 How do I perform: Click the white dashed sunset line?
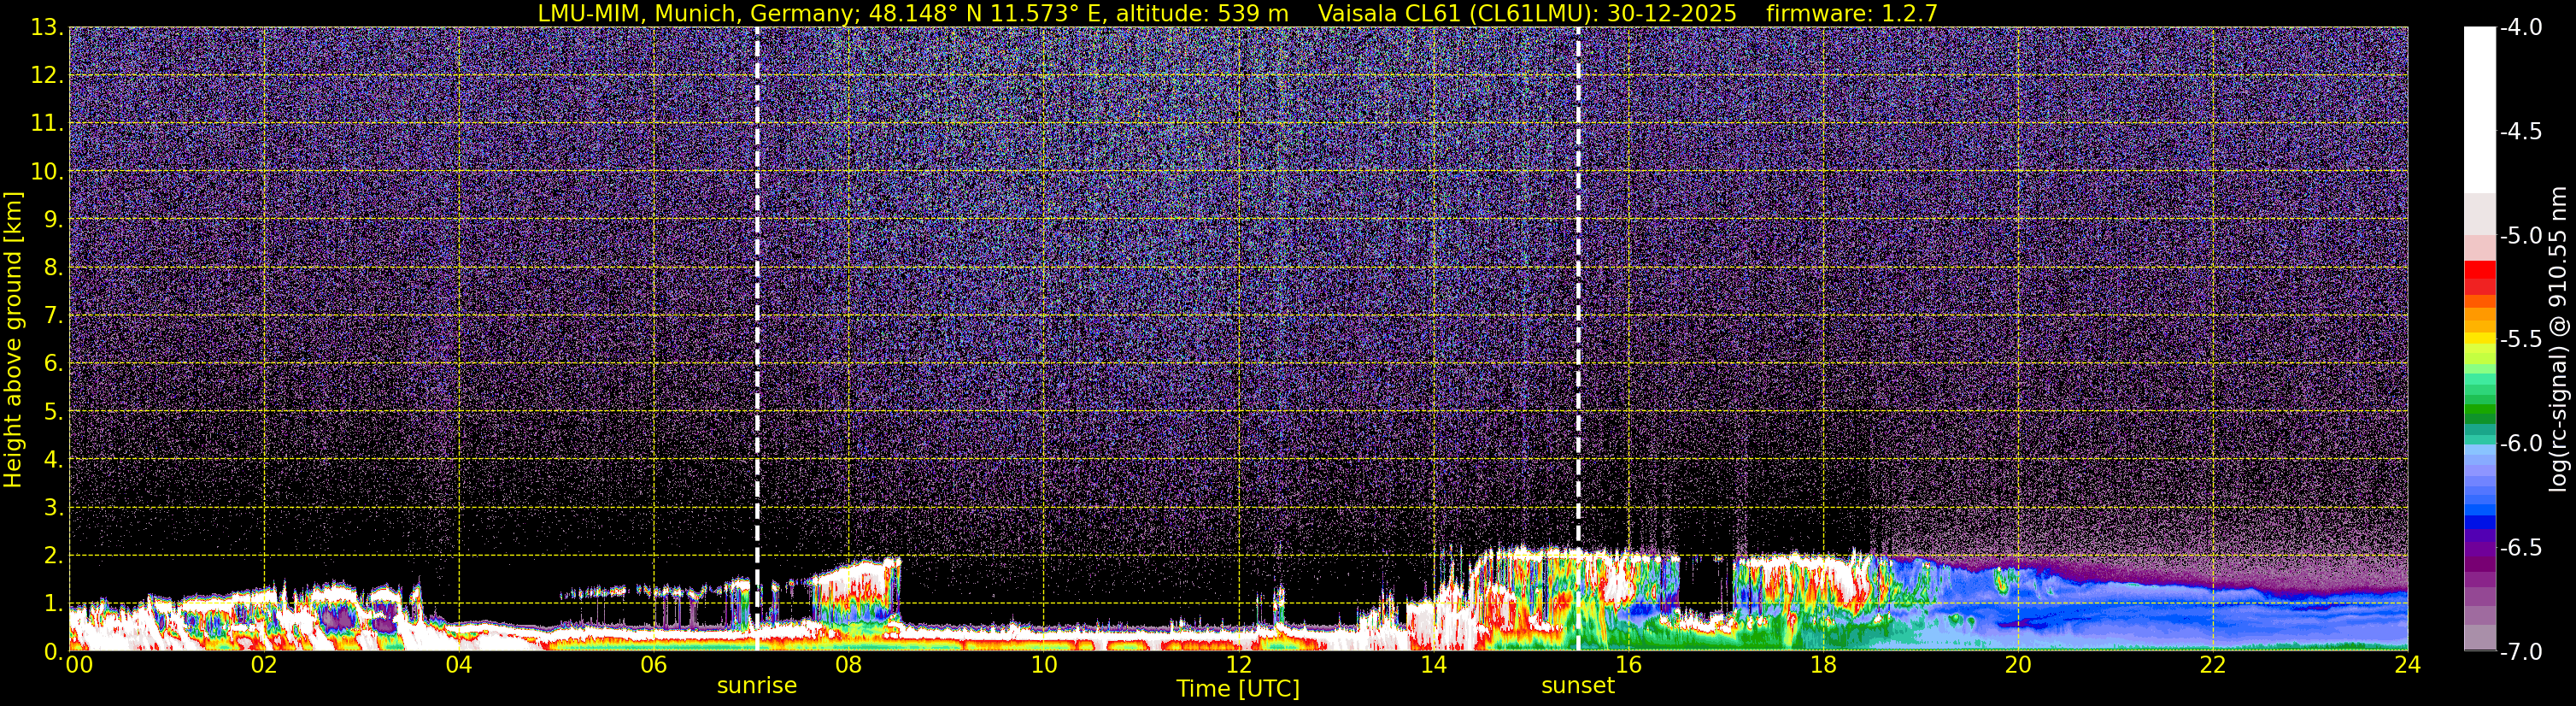coord(1578,339)
